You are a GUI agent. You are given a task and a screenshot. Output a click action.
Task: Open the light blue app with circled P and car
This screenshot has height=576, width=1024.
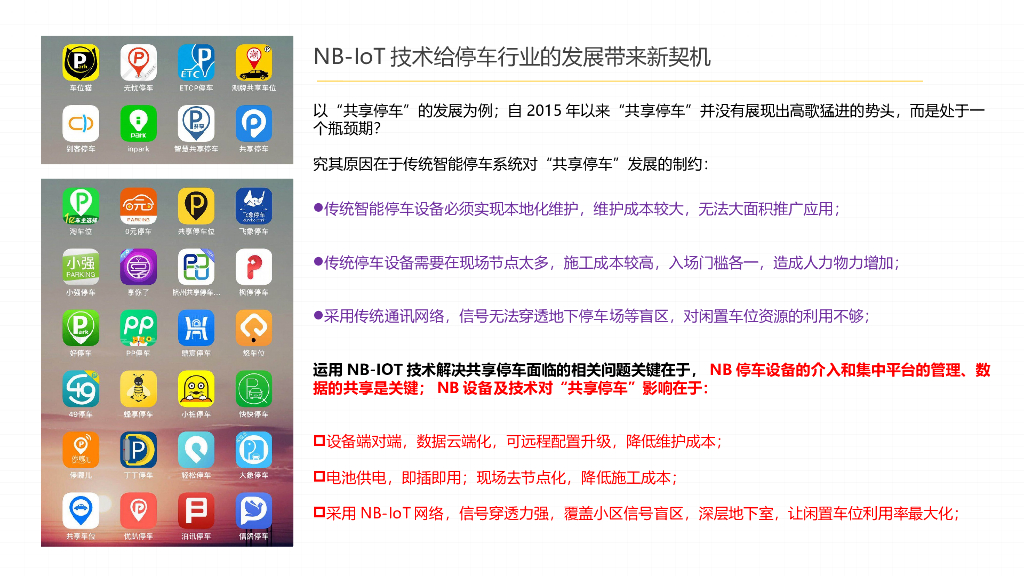[x=254, y=450]
